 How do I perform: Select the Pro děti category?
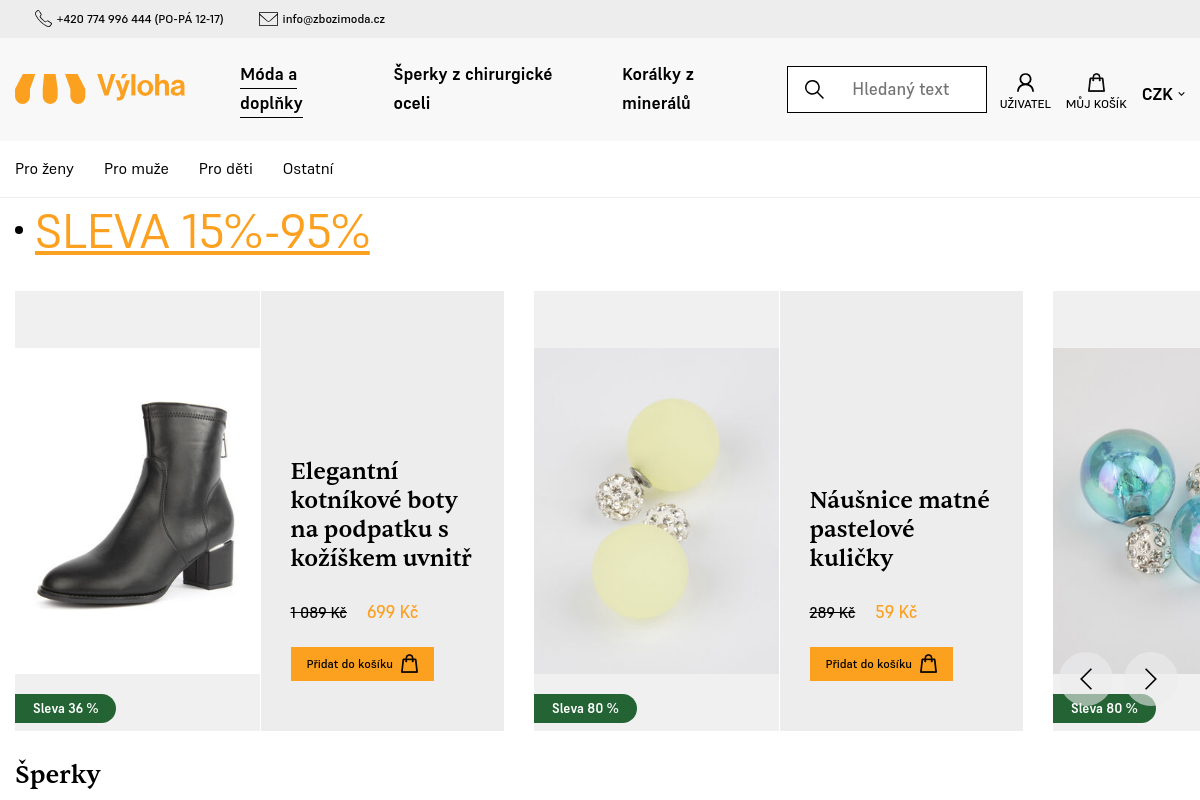tap(225, 169)
